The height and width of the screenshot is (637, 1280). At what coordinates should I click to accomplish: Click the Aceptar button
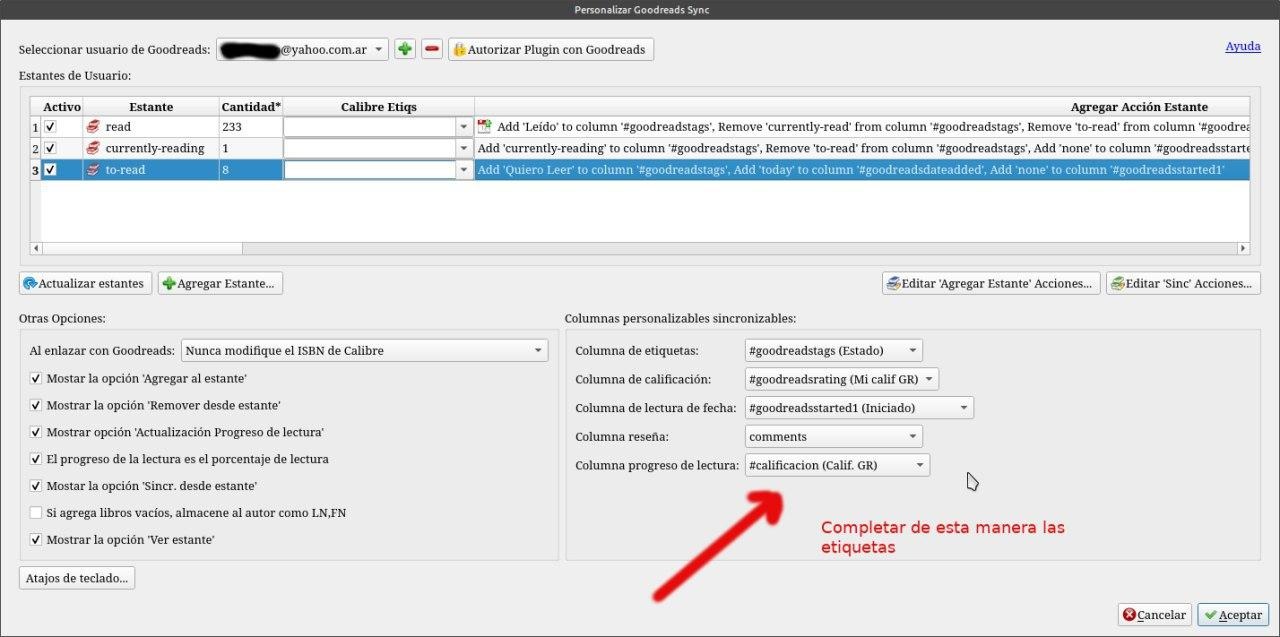pos(1232,615)
